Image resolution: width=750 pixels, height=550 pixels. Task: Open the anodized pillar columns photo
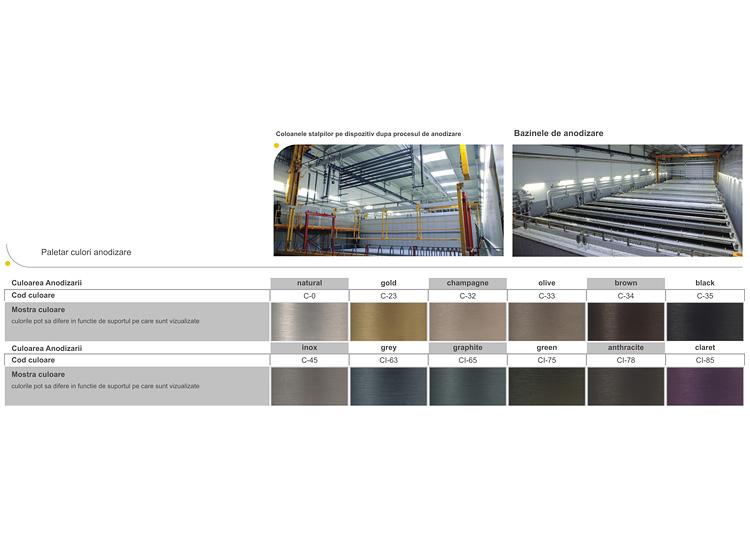click(x=389, y=200)
